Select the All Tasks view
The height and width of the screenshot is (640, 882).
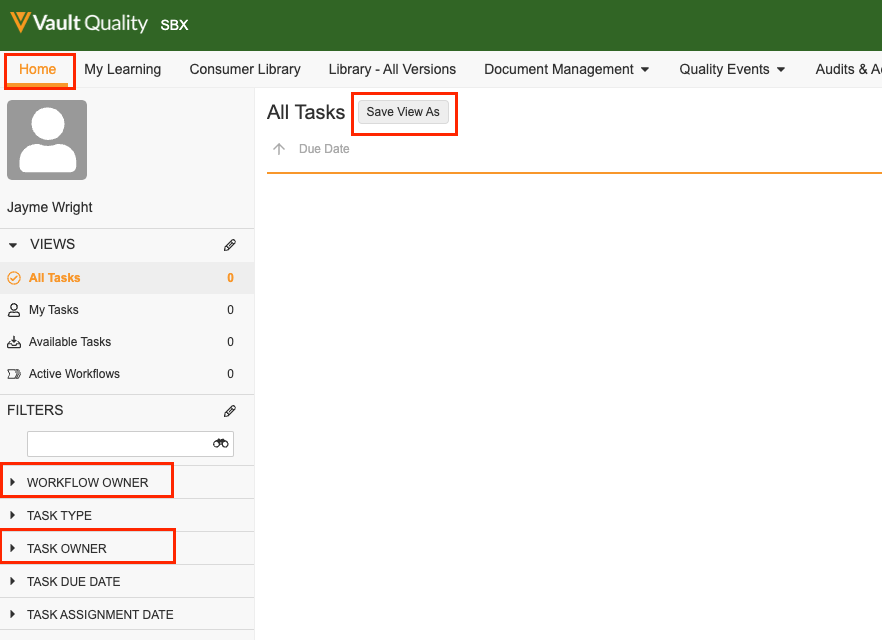(x=54, y=278)
